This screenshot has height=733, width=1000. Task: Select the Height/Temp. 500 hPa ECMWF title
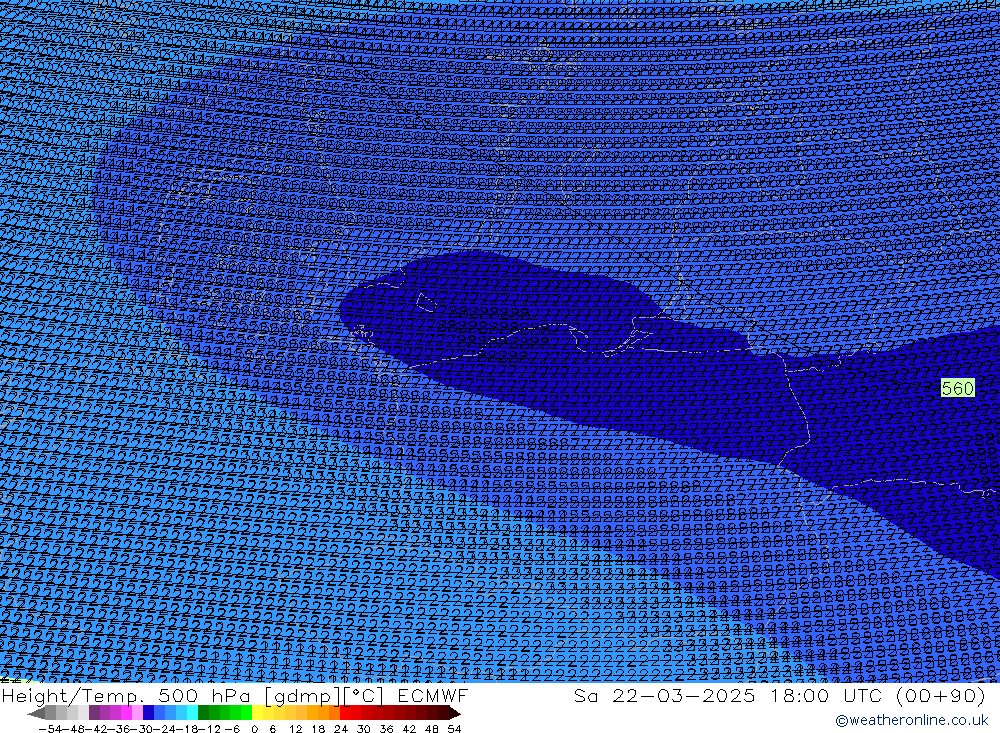click(235, 695)
